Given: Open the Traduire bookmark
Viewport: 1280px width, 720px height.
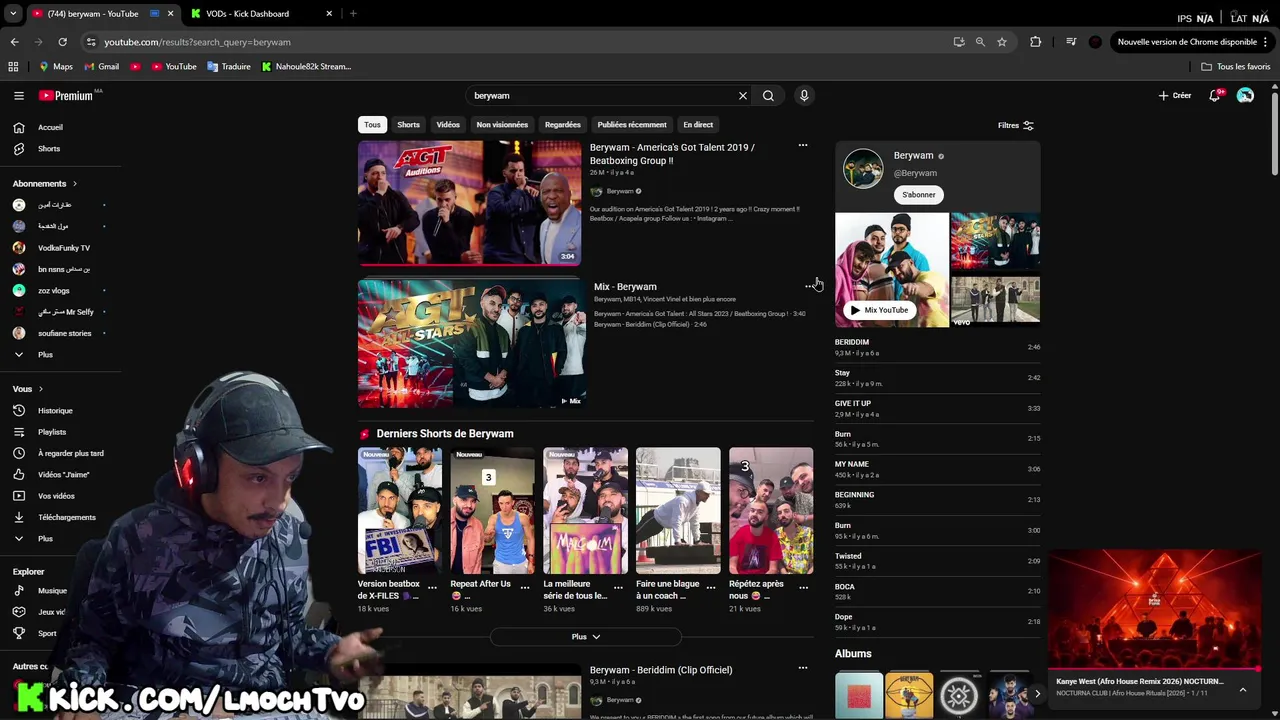Looking at the screenshot, I should click(229, 67).
